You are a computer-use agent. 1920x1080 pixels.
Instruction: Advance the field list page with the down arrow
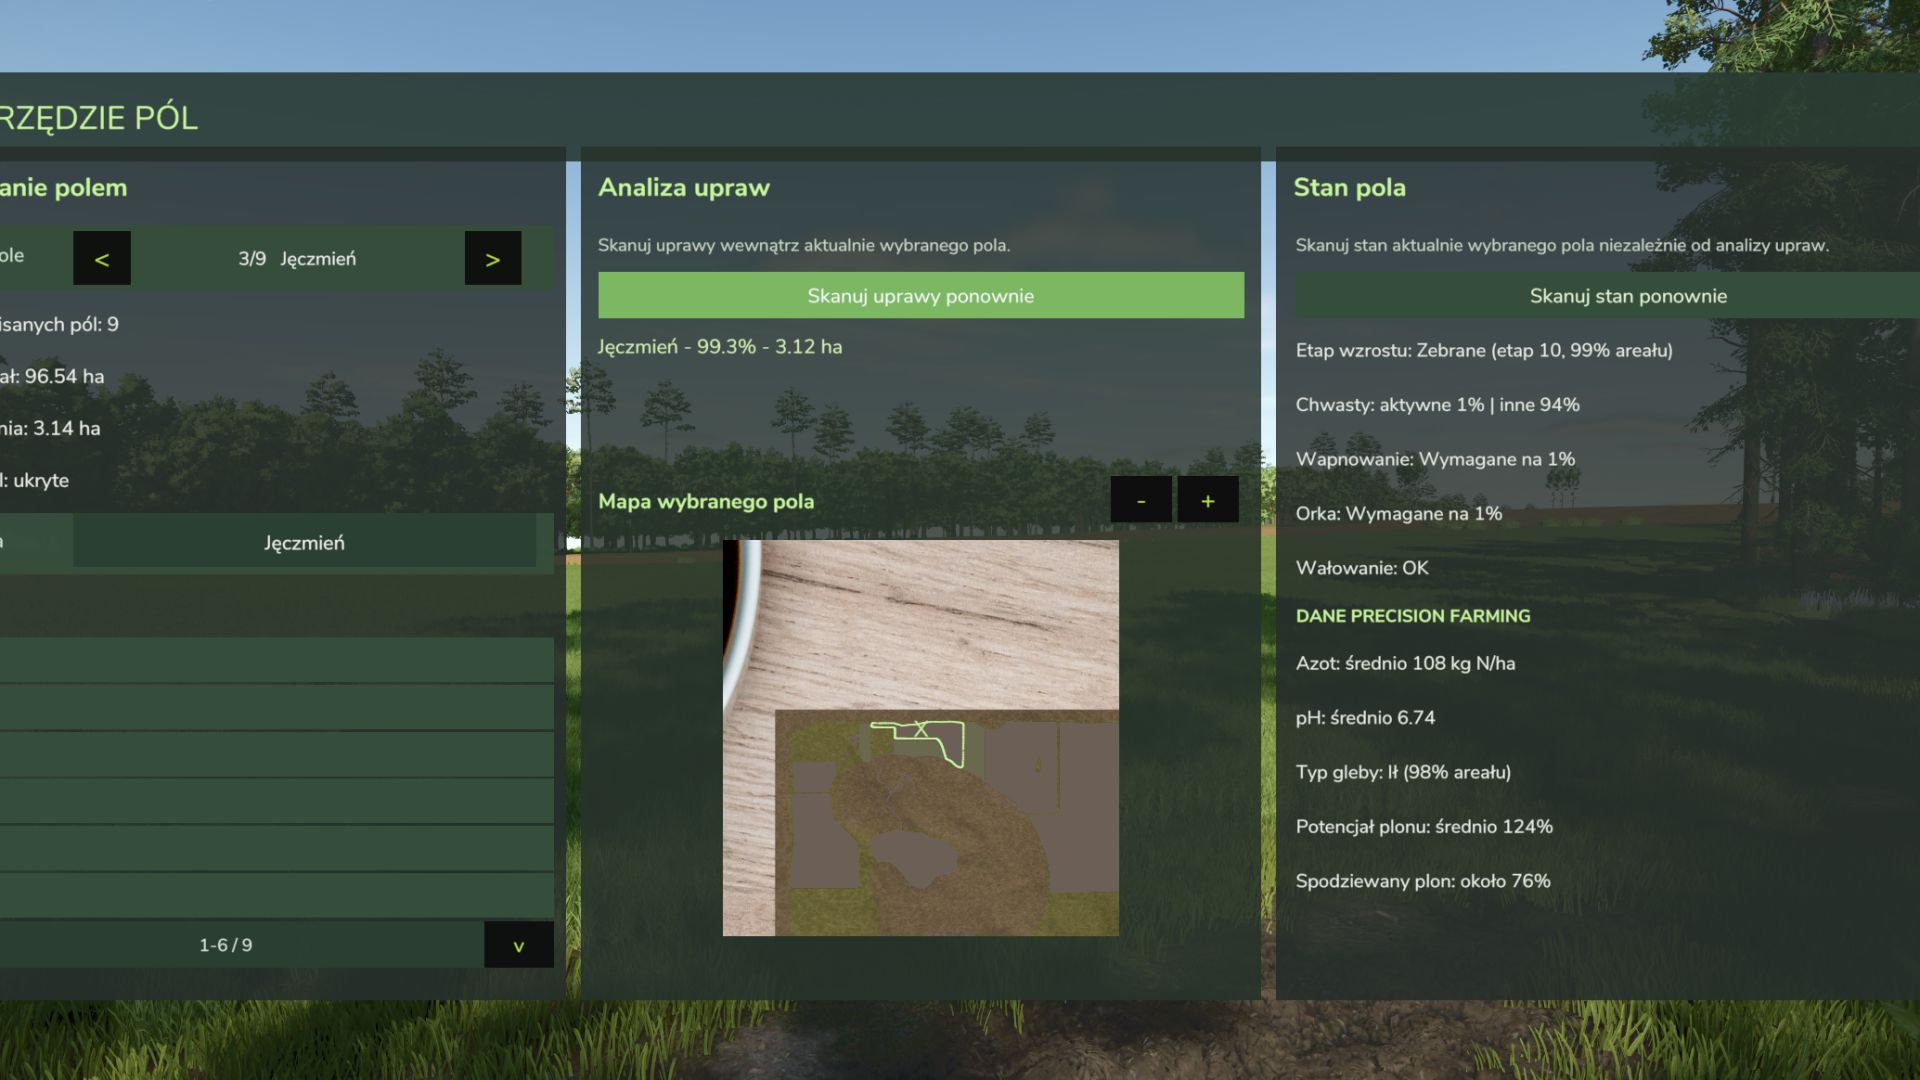pyautogui.click(x=519, y=945)
